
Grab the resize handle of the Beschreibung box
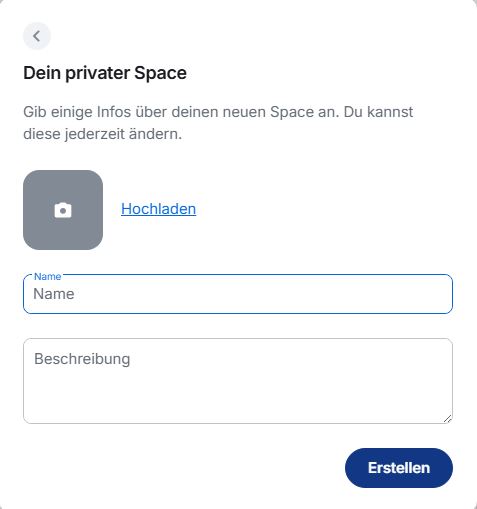(448, 419)
